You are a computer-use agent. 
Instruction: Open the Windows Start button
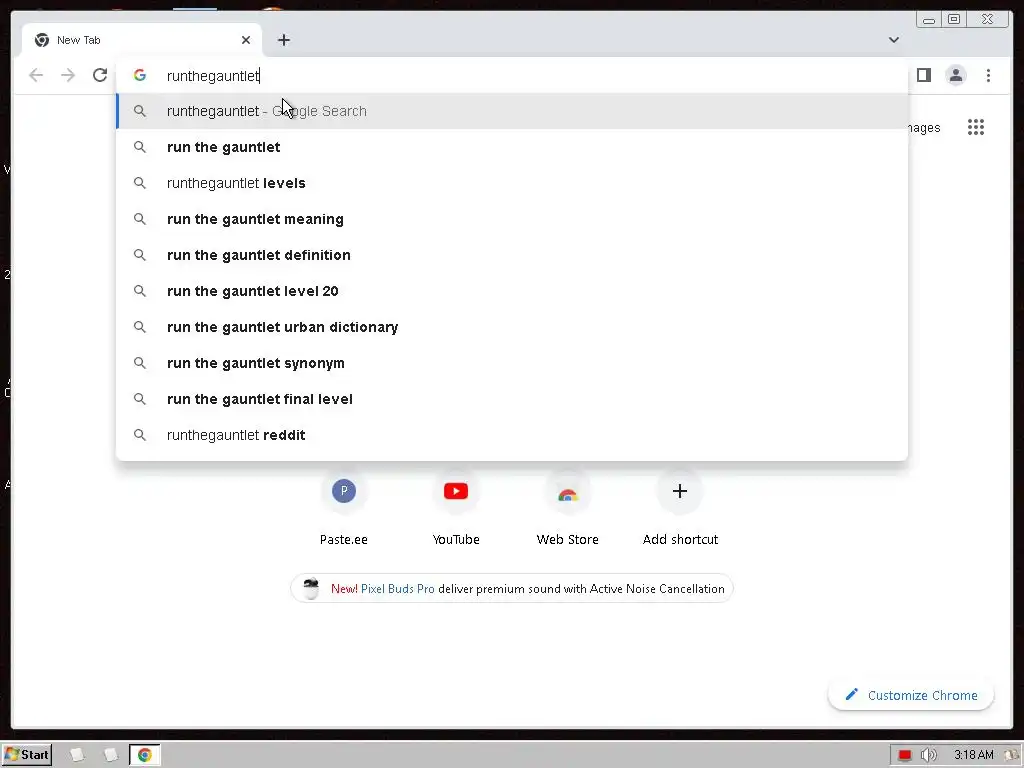26,755
